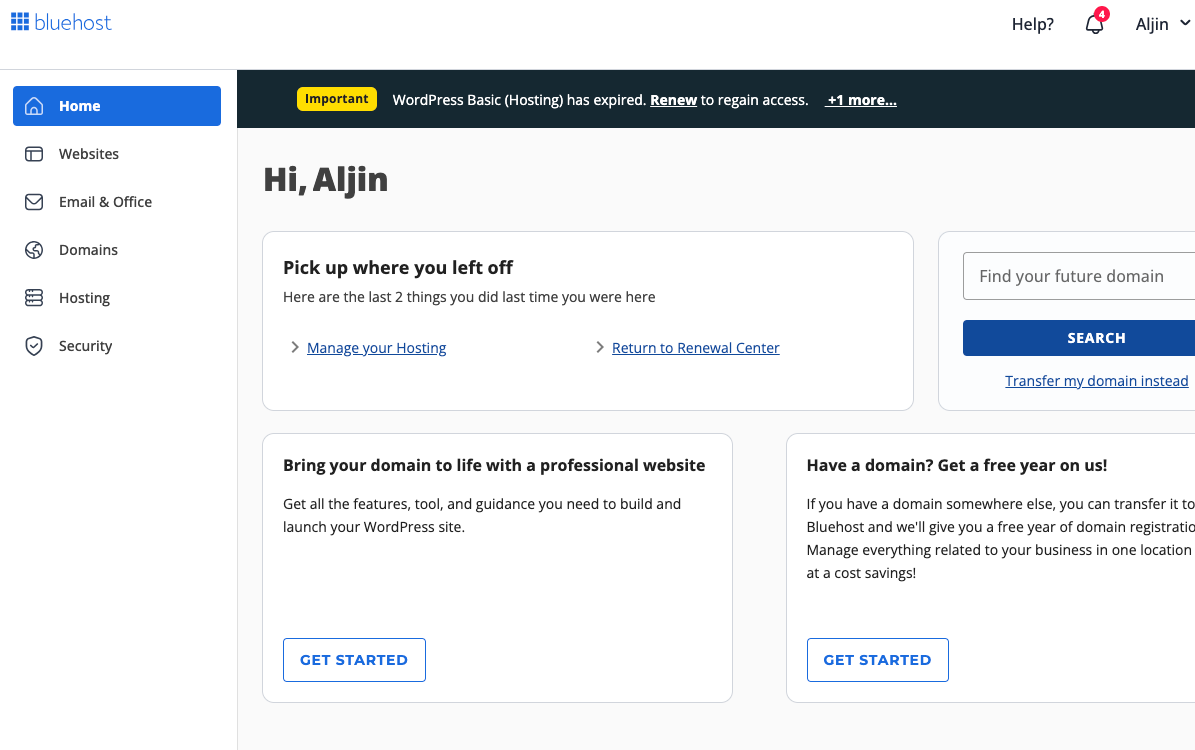Viewport: 1195px width, 750px height.
Task: Open the notification badge showing 4 alerts
Action: pyautogui.click(x=1102, y=13)
